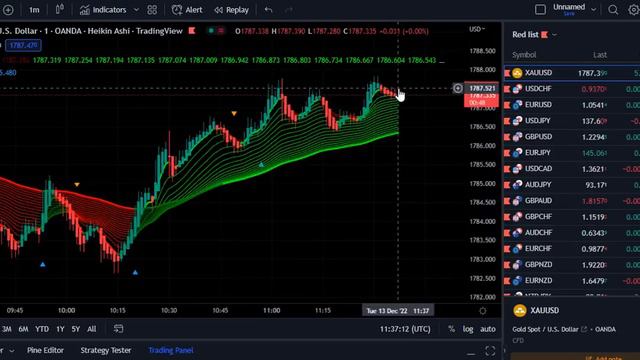The width and height of the screenshot is (640, 360).
Task: Open the layout setup square icon
Action: pos(540,10)
